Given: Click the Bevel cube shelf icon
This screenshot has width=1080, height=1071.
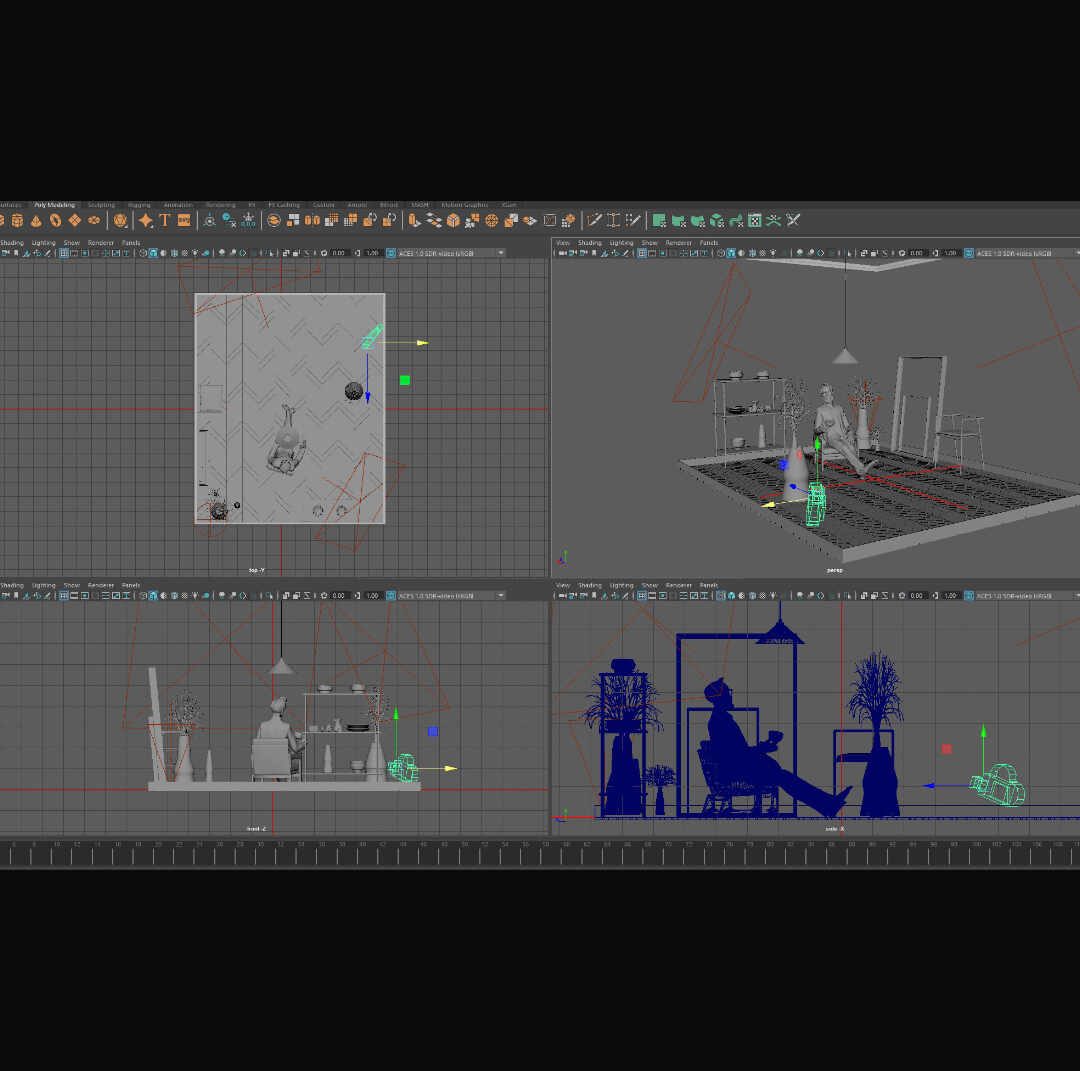Looking at the screenshot, I should 453,221.
